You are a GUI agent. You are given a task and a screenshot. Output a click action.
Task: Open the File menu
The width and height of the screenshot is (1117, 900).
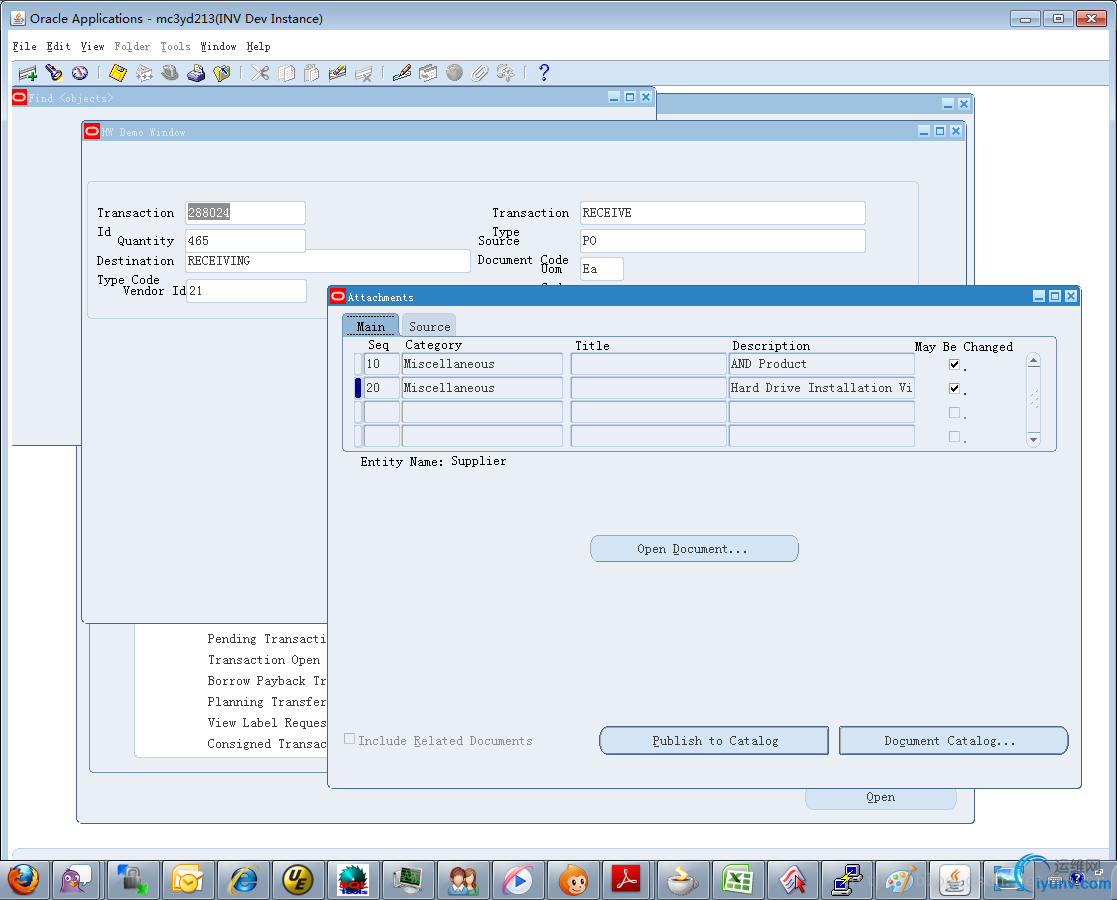point(24,46)
